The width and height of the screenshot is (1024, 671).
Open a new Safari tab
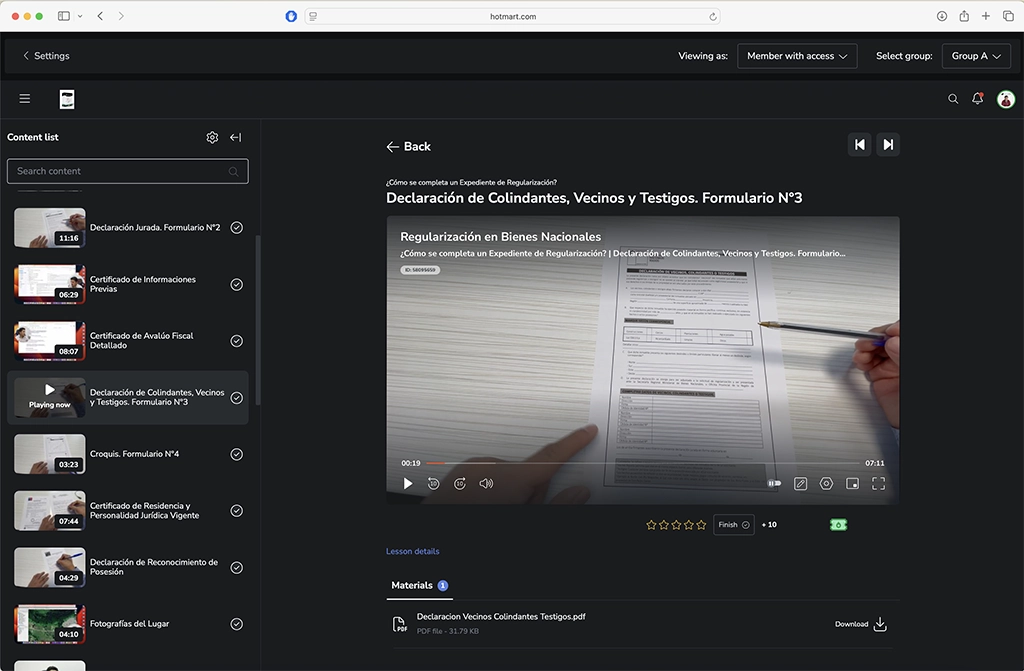point(985,16)
